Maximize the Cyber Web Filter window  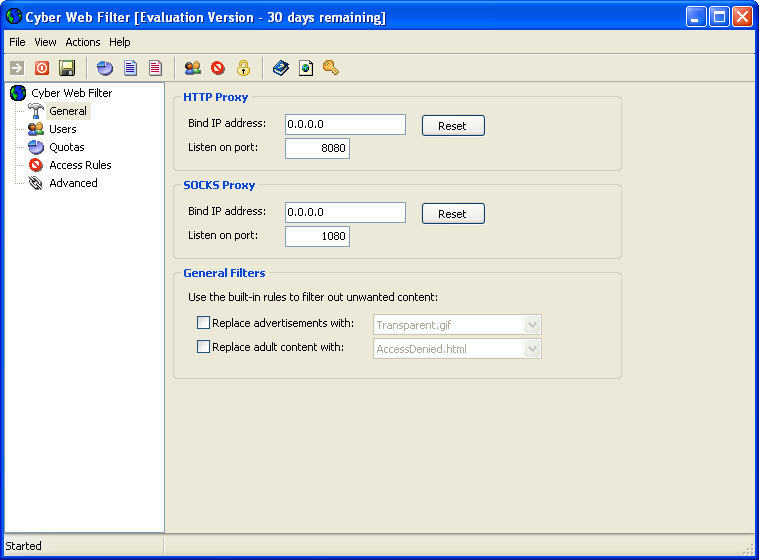coord(719,17)
